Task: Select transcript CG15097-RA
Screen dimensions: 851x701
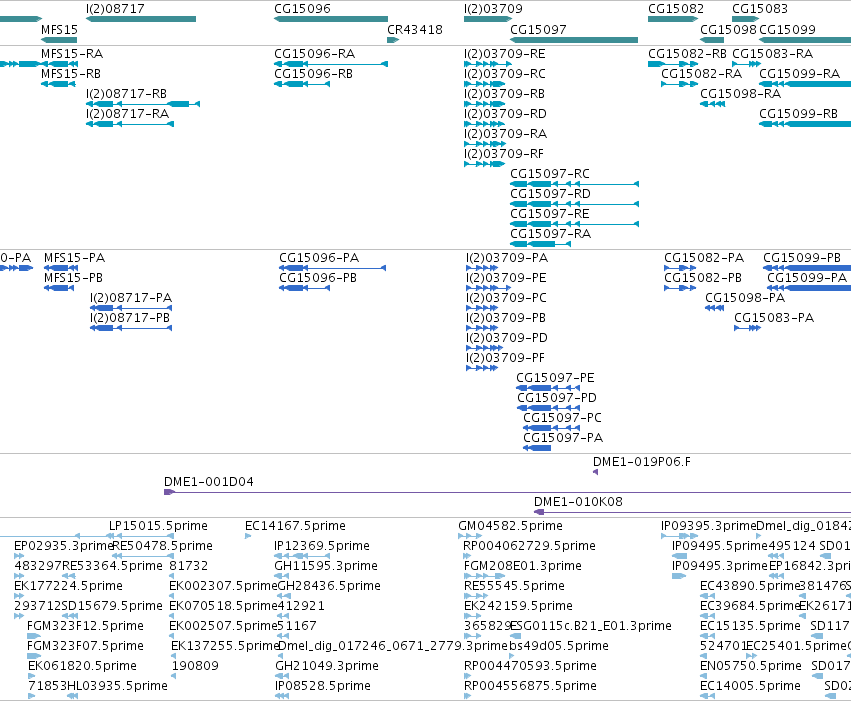Action: (541, 245)
